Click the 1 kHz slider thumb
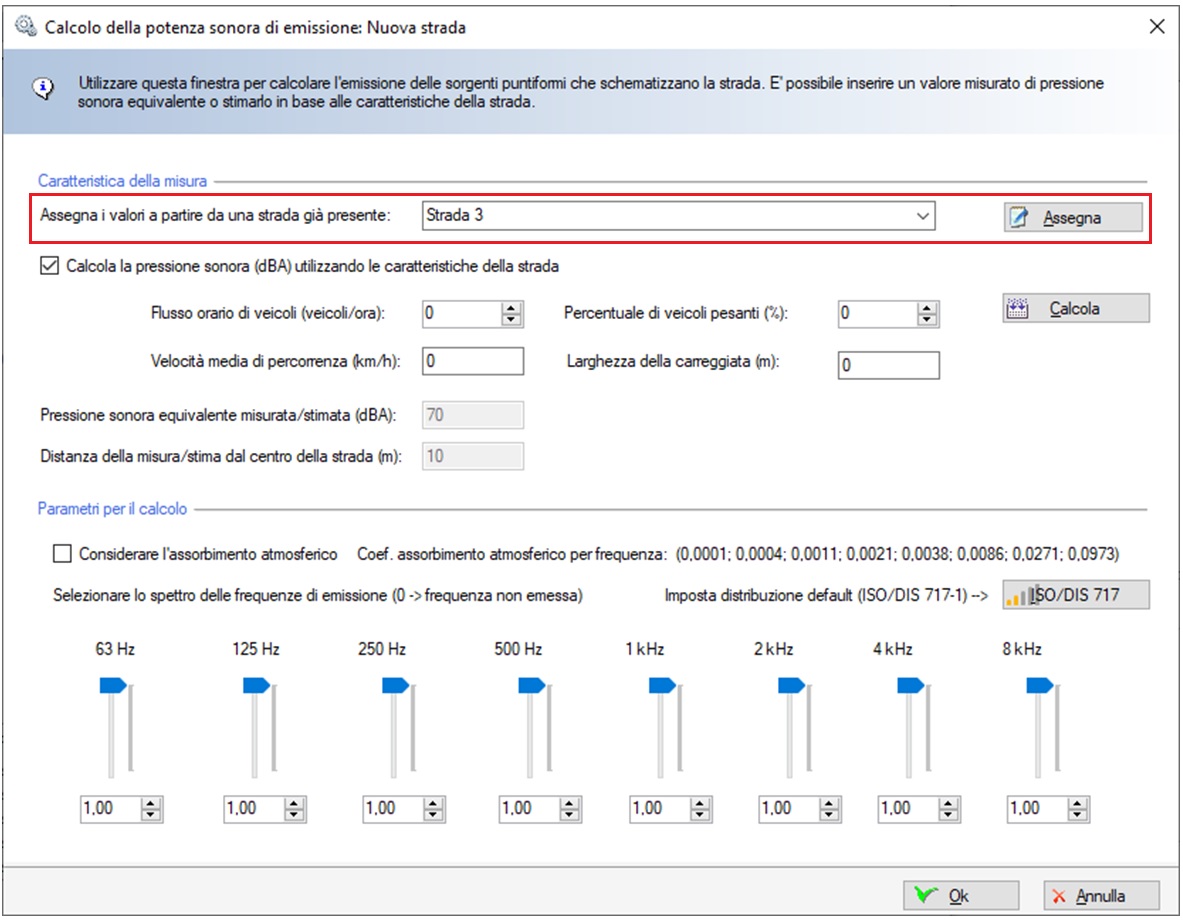 click(662, 685)
